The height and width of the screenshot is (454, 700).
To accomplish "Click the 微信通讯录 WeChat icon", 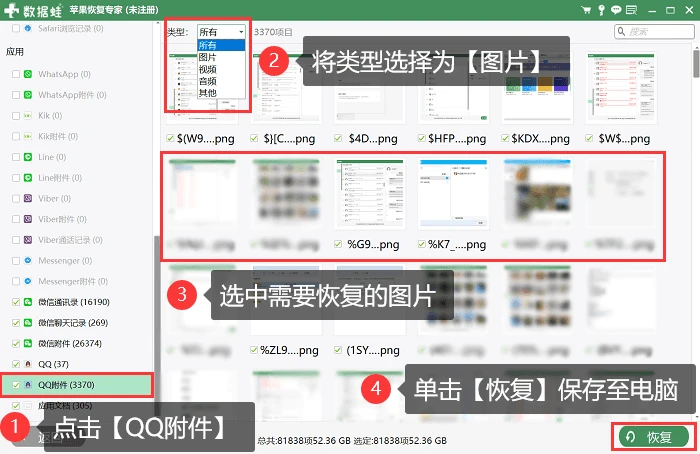I will [x=28, y=302].
